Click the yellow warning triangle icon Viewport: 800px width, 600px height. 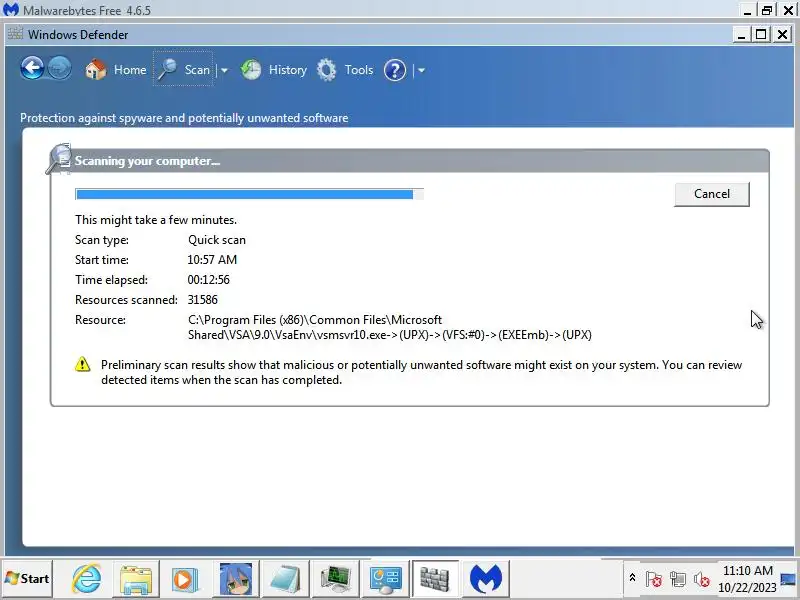tap(83, 364)
